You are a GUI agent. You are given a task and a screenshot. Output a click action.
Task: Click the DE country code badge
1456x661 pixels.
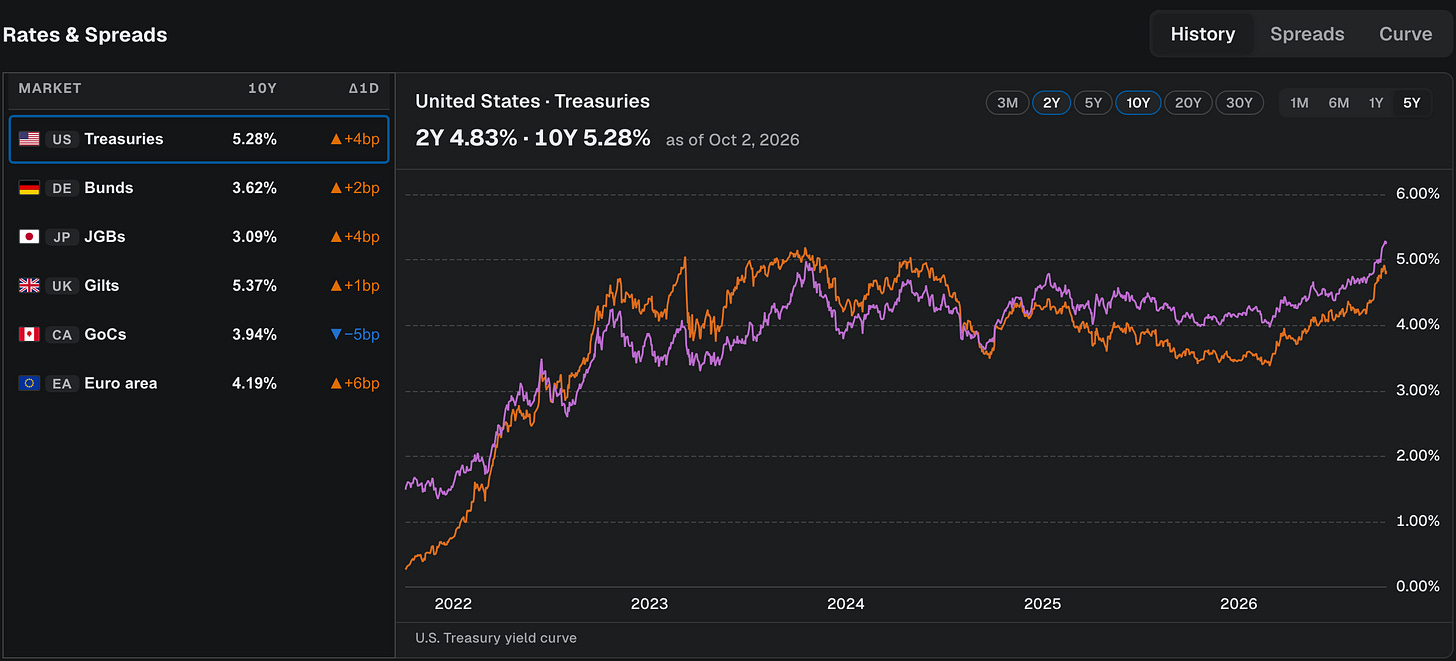click(62, 188)
